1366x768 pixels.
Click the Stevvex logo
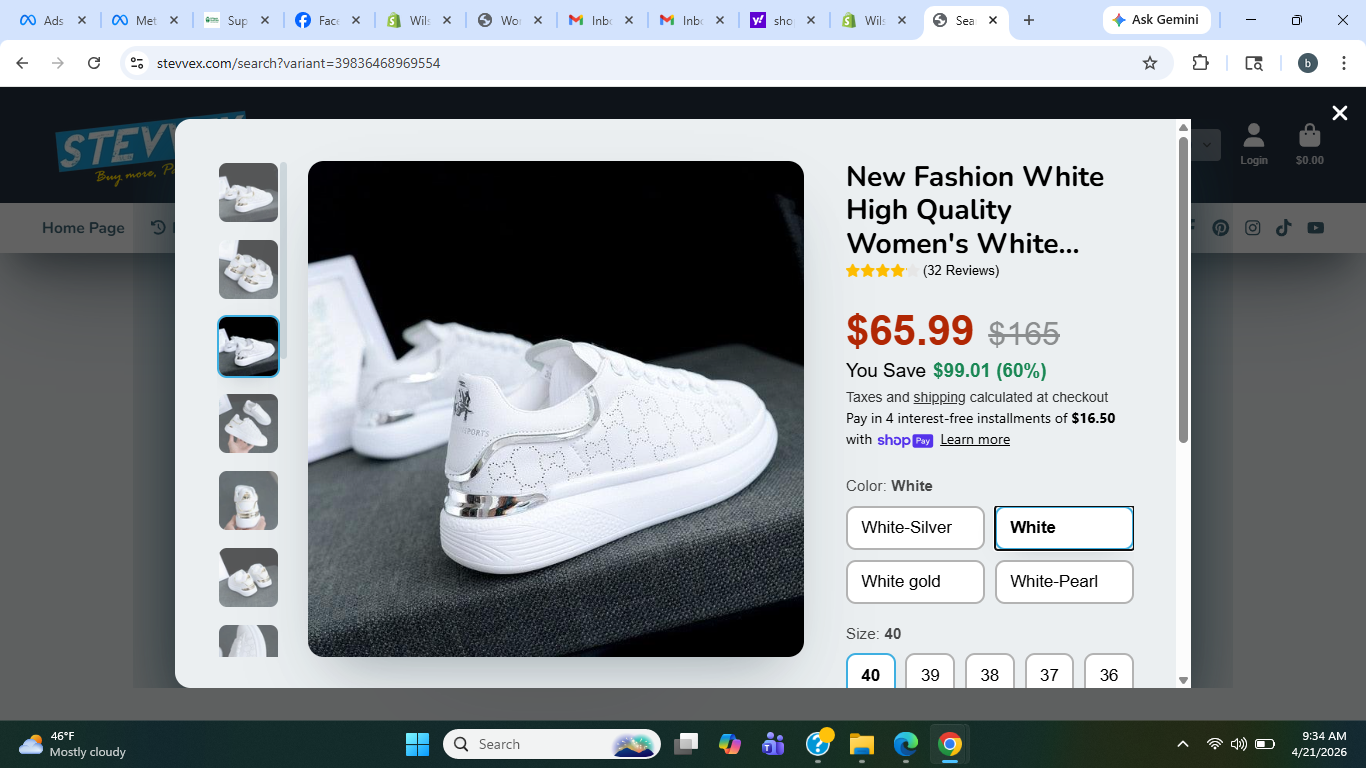click(x=150, y=148)
